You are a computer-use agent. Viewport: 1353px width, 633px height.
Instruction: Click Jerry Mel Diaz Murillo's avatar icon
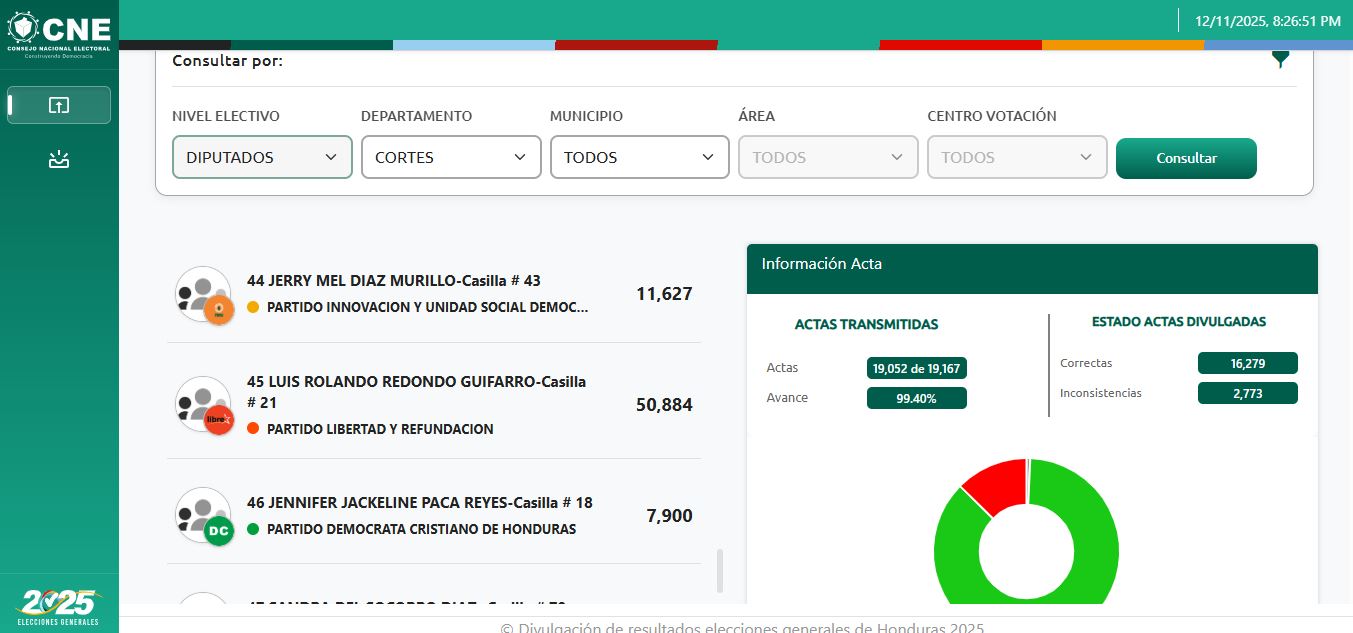coord(204,295)
